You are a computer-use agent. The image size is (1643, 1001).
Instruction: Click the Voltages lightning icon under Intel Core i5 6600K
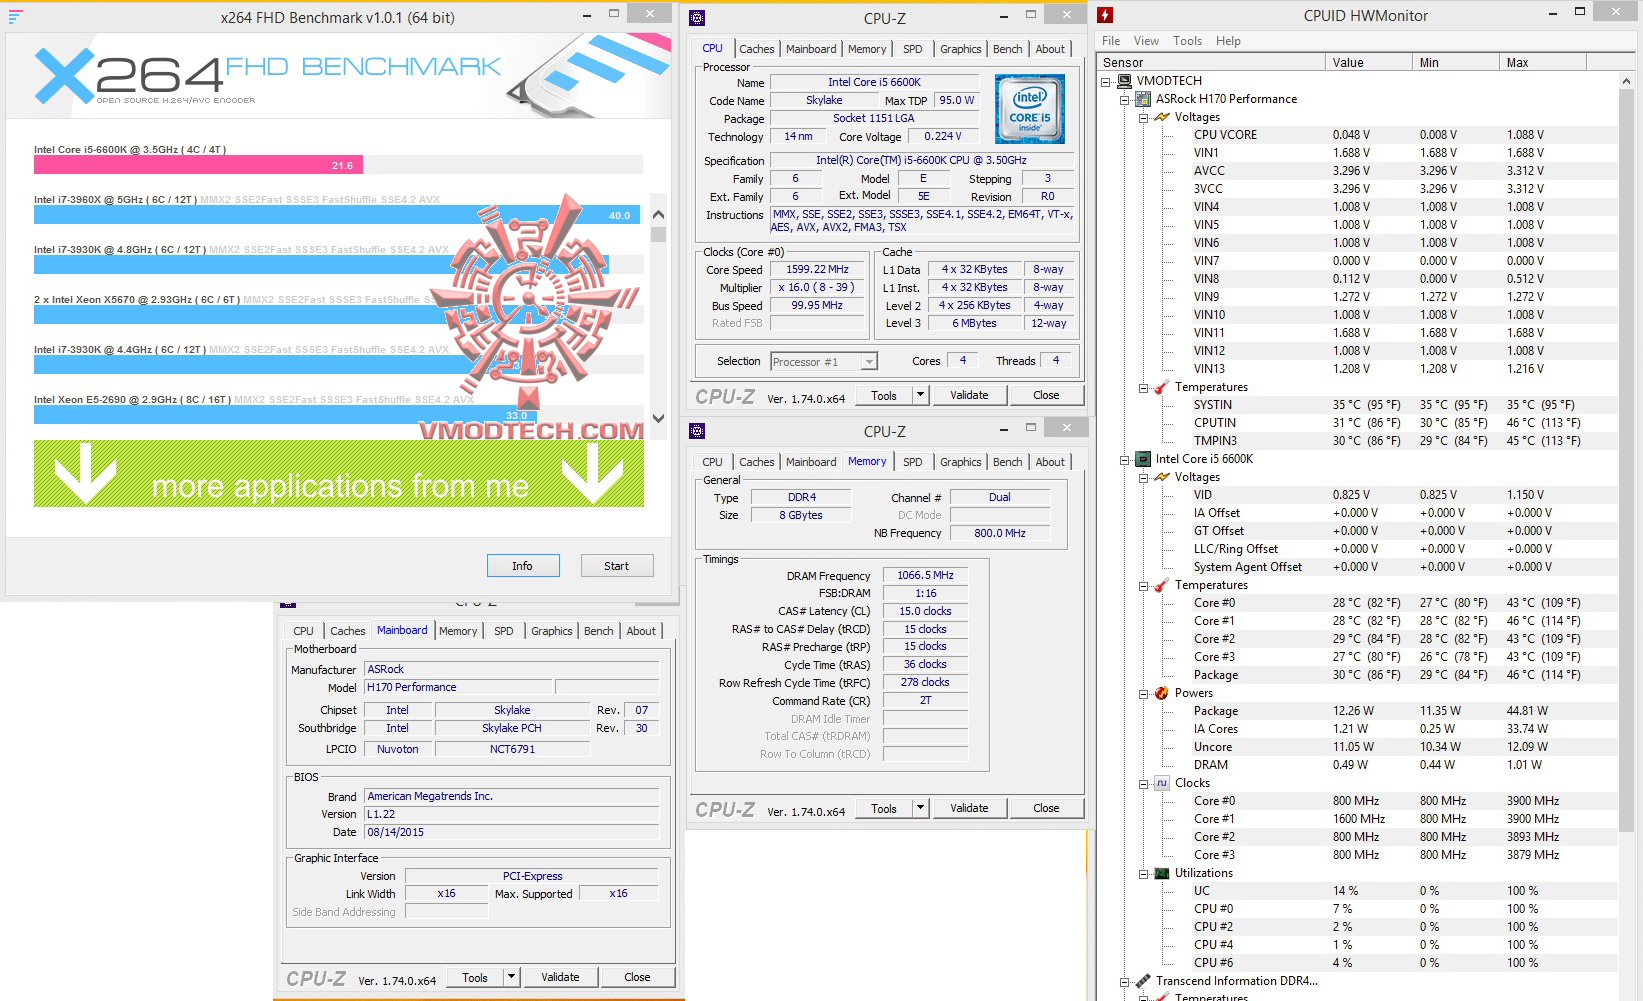point(1162,477)
